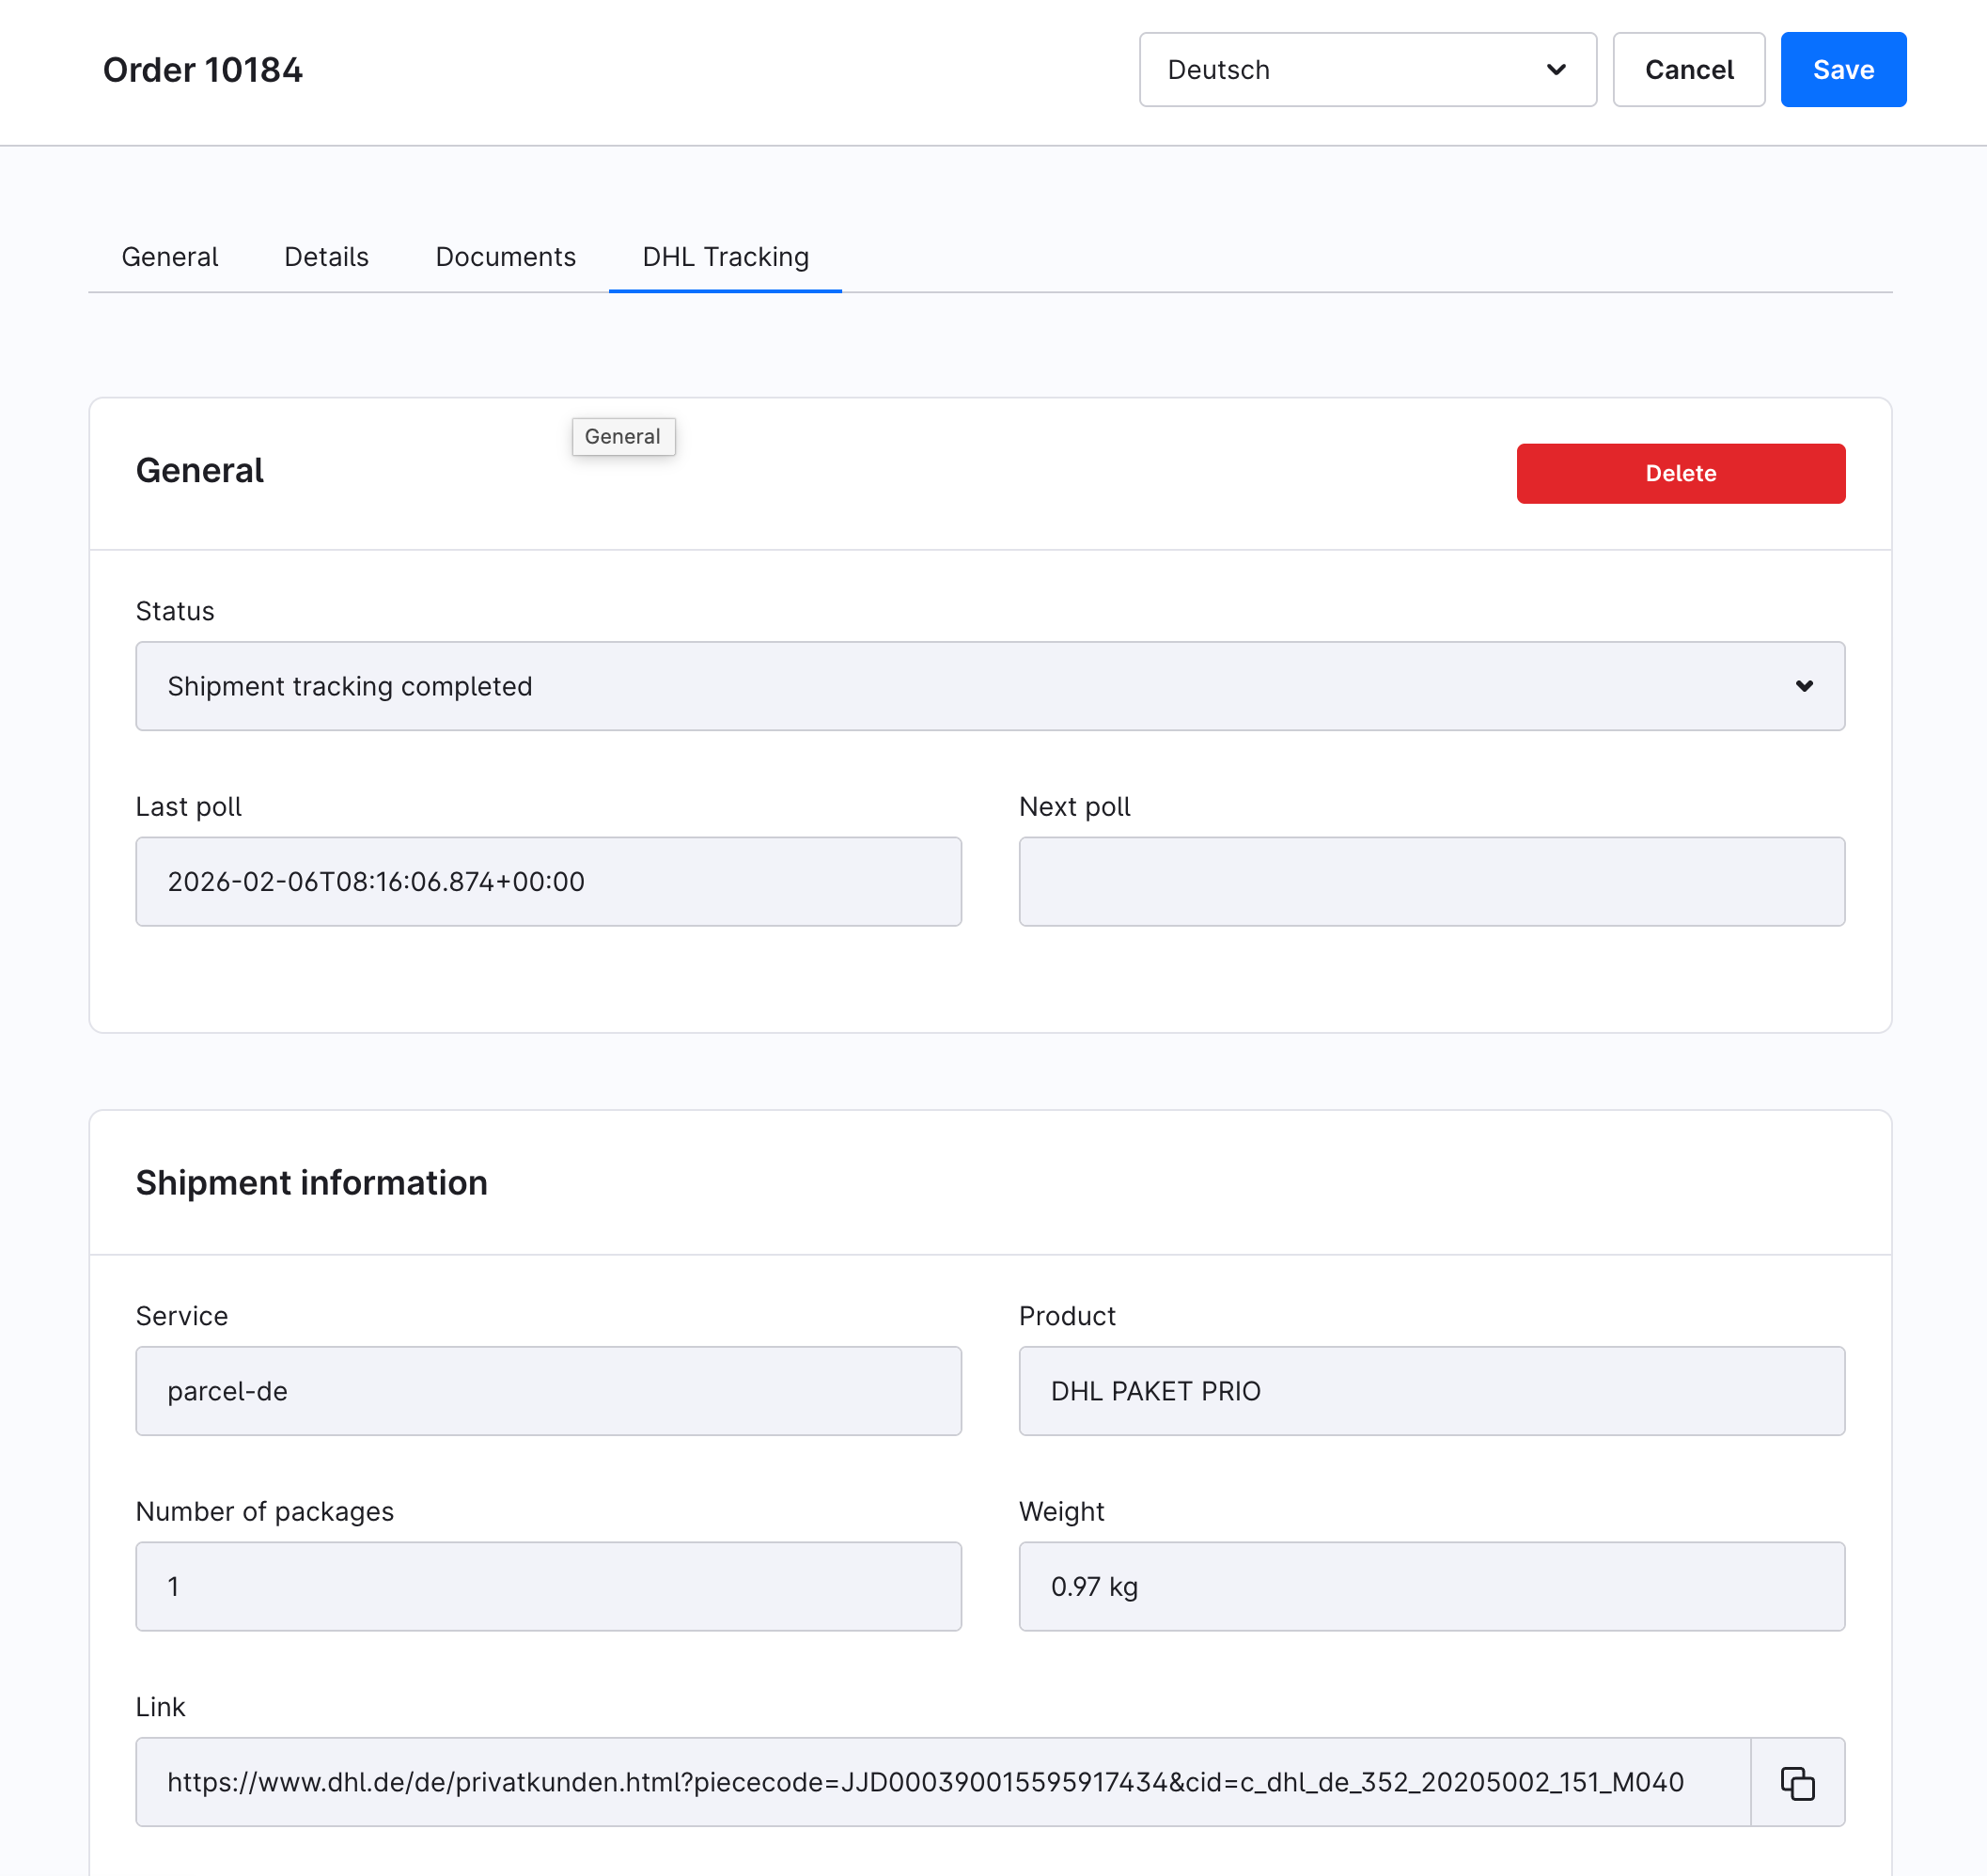Click the Weight field showing 0.97 kg
1987x1876 pixels.
[x=1431, y=1586]
